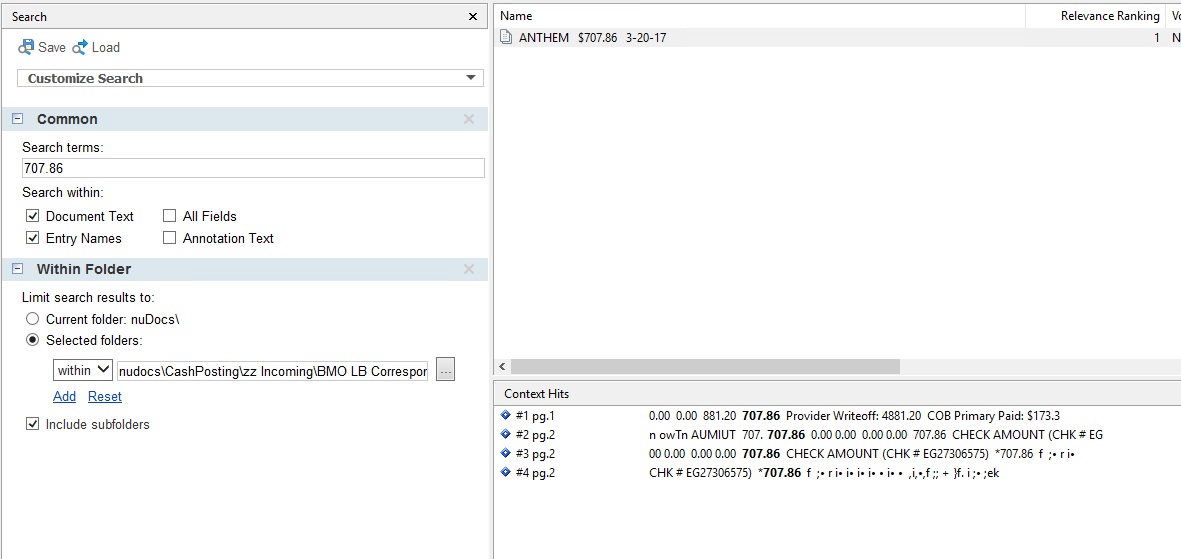This screenshot has height=559, width=1181.
Task: Click the scroll left arrow in results
Action: coord(500,366)
